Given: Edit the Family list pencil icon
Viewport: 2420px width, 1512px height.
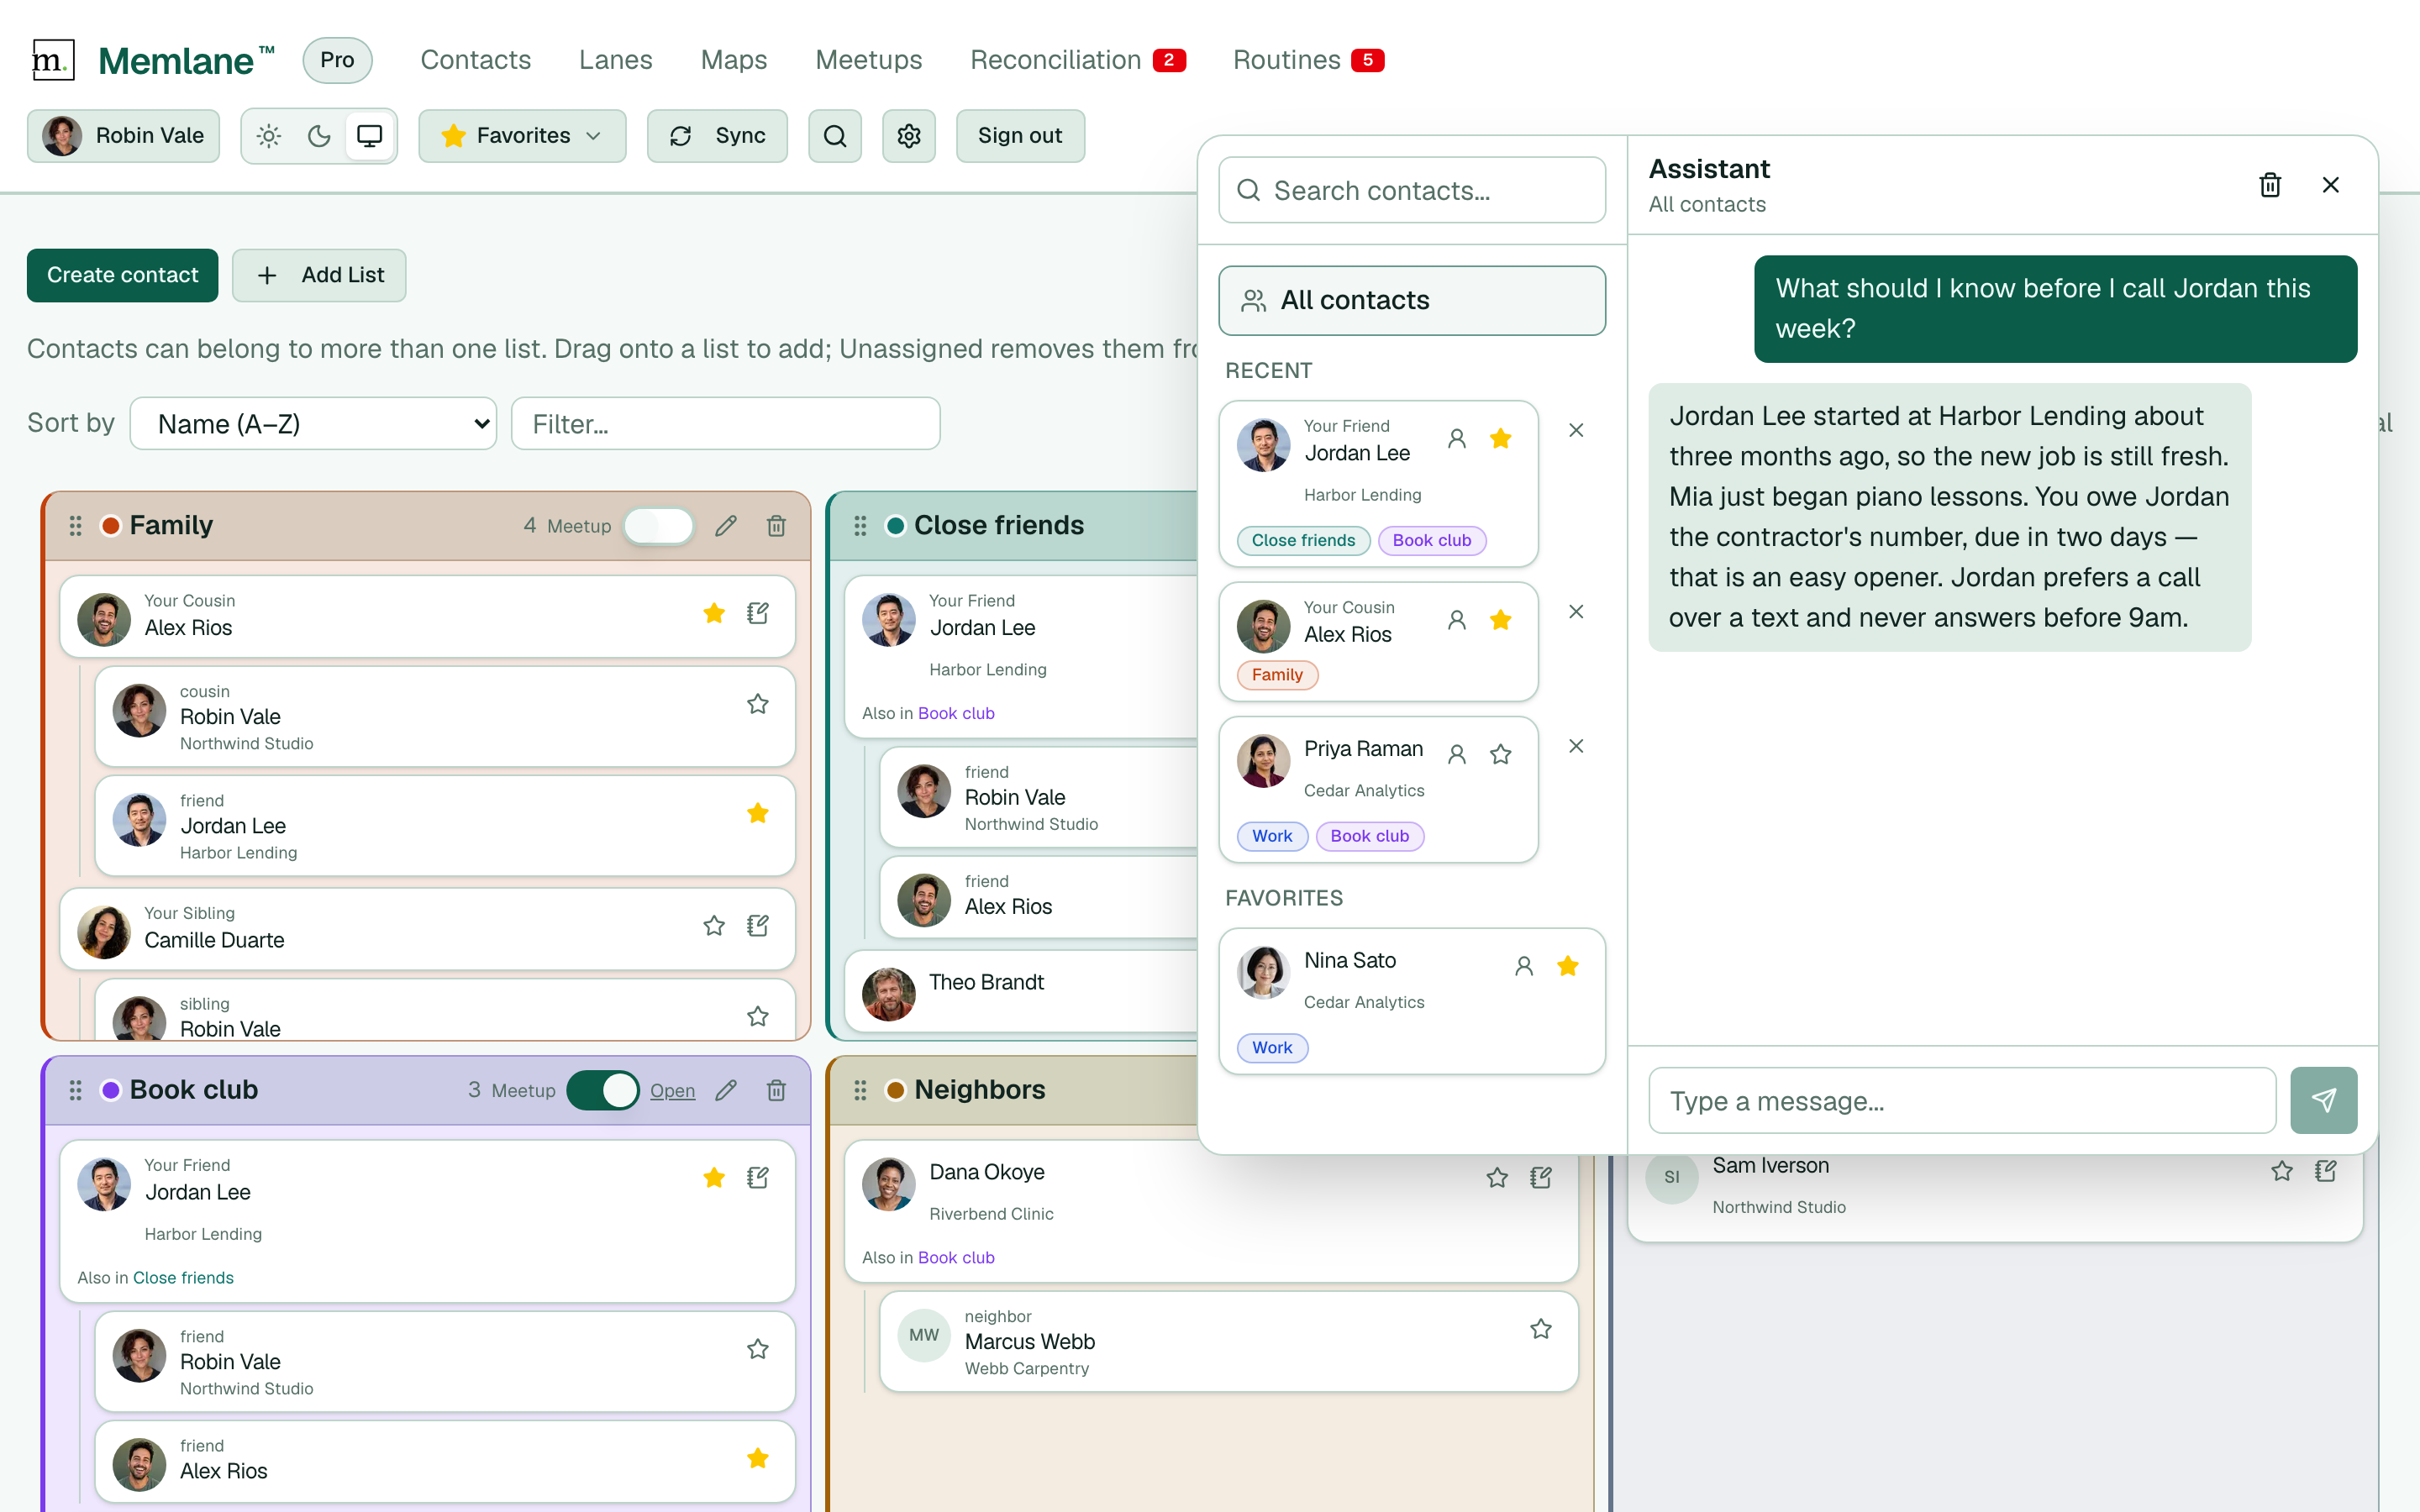Looking at the screenshot, I should coord(726,526).
